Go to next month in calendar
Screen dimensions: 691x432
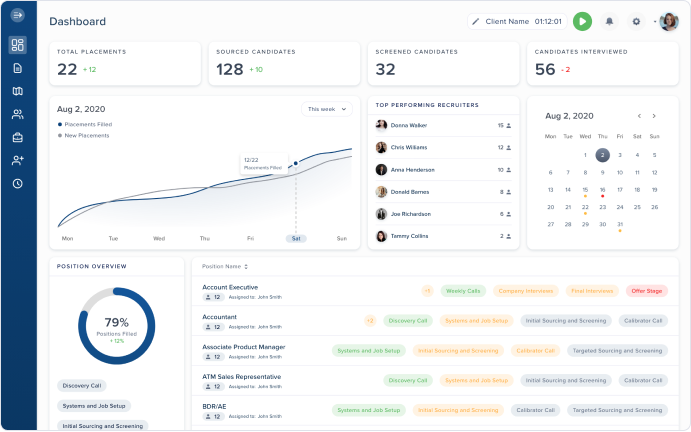654,116
